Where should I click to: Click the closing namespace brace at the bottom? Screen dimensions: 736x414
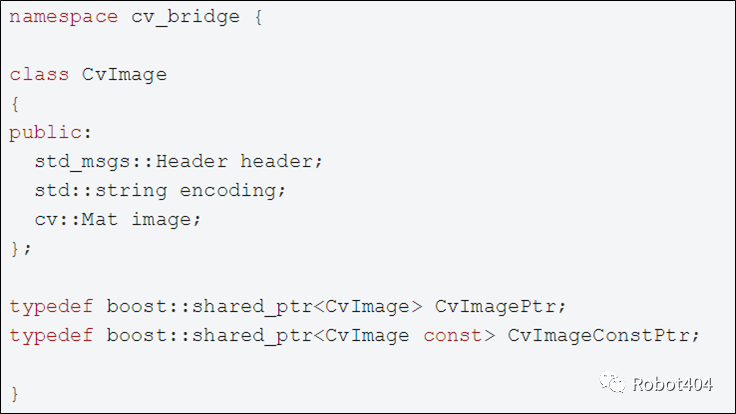point(15,393)
